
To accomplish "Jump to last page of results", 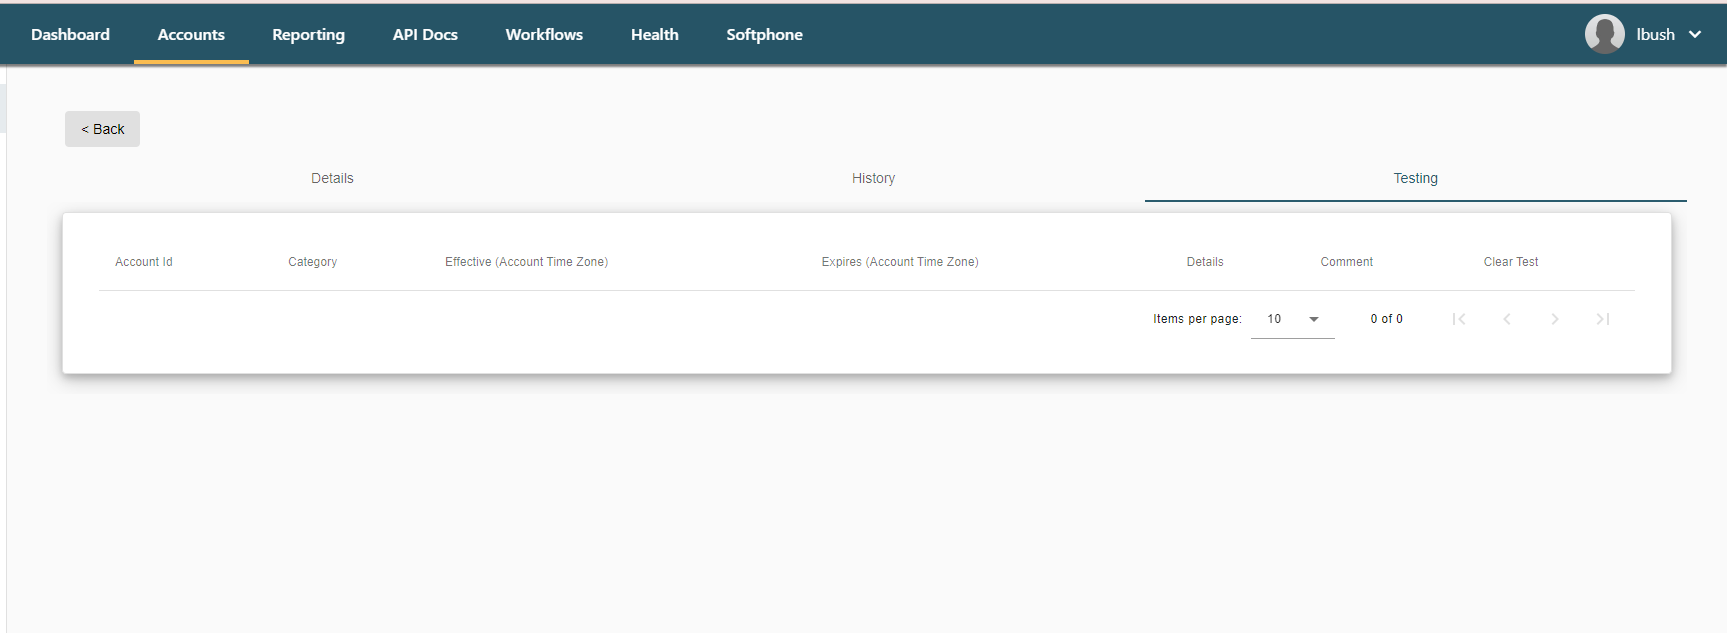I will pyautogui.click(x=1603, y=319).
